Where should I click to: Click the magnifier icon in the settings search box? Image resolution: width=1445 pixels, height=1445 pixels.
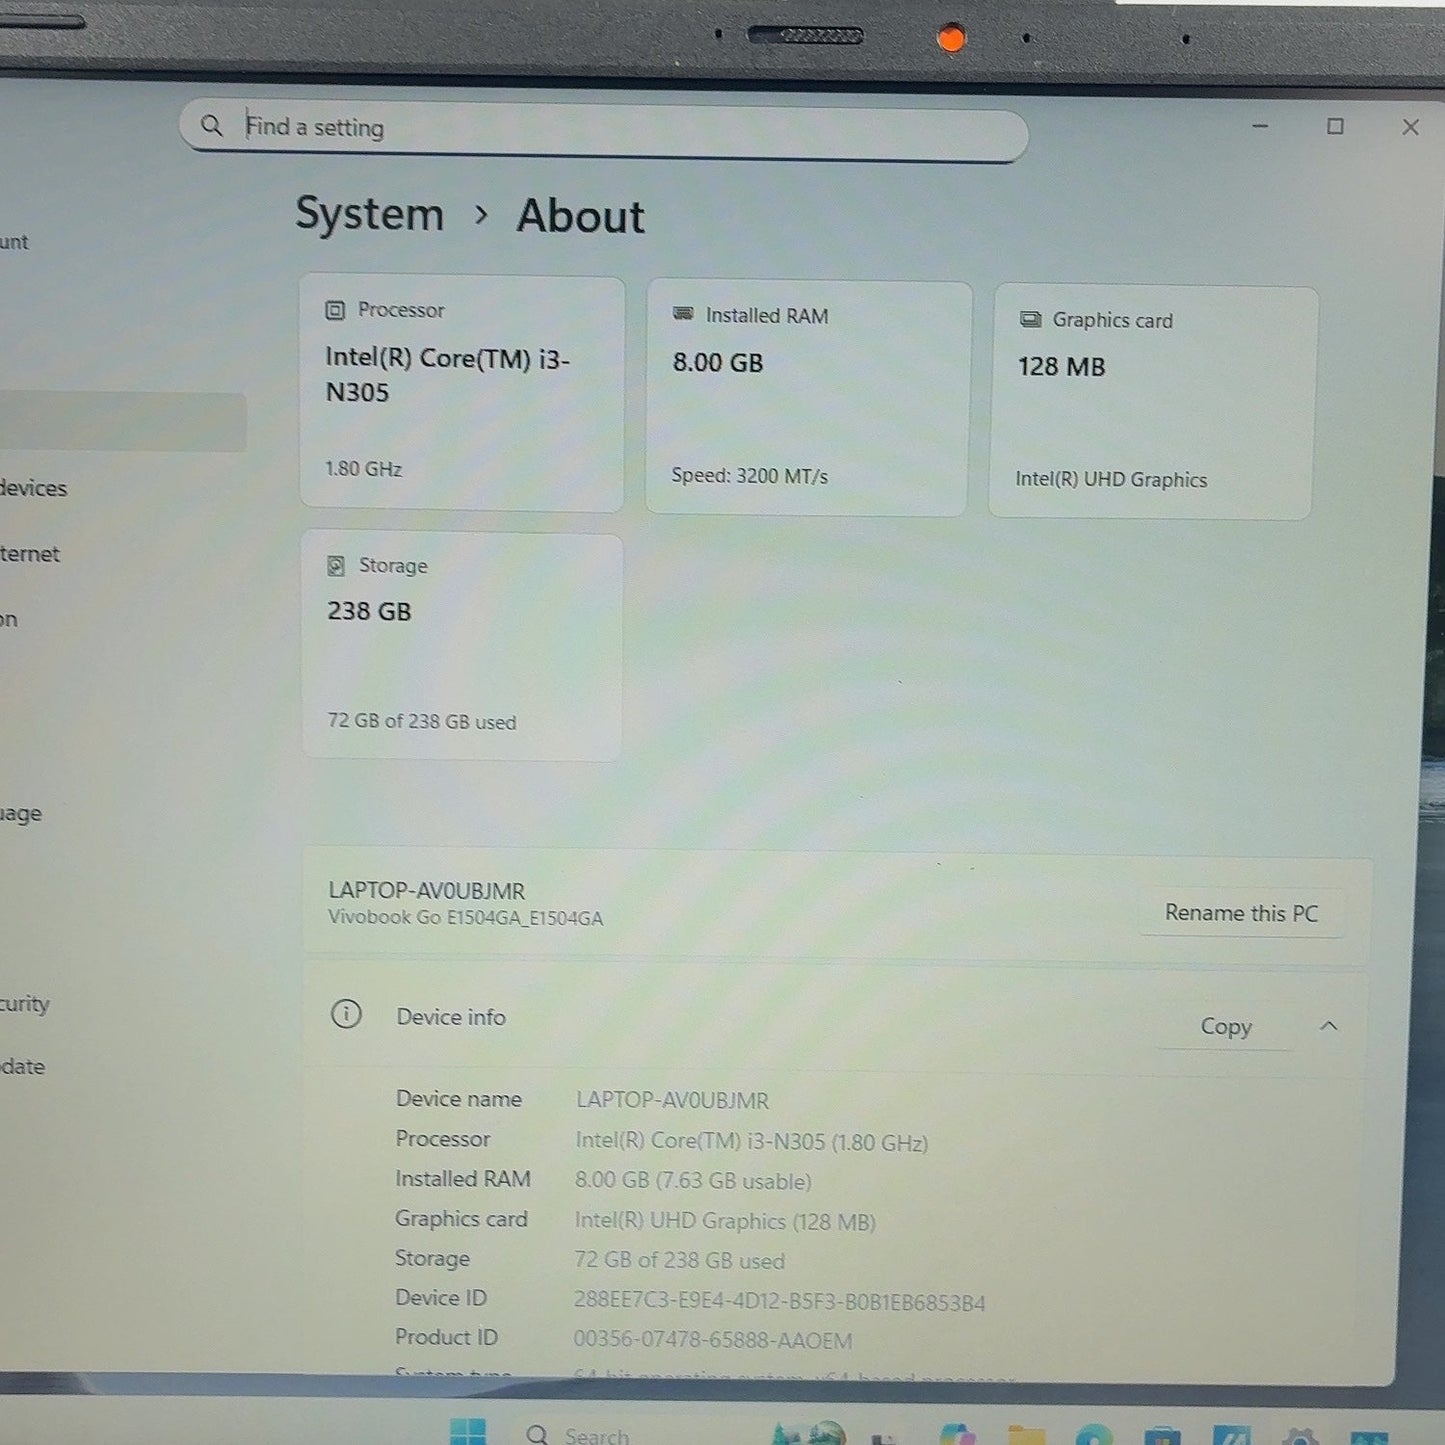pyautogui.click(x=211, y=126)
